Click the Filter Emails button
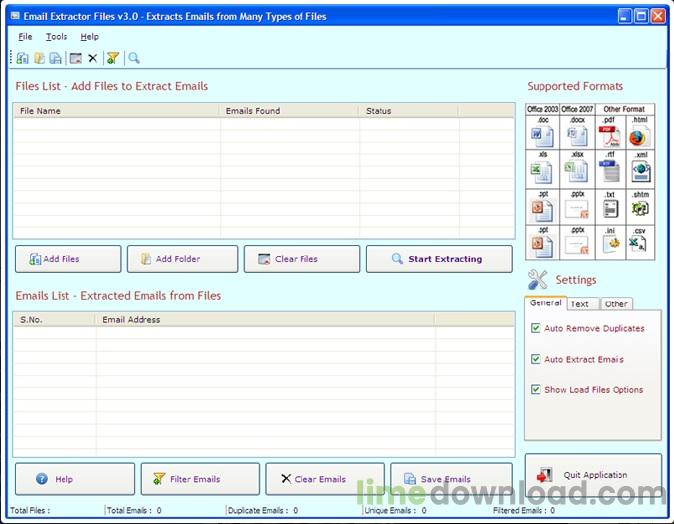674x524 pixels. 200,479
